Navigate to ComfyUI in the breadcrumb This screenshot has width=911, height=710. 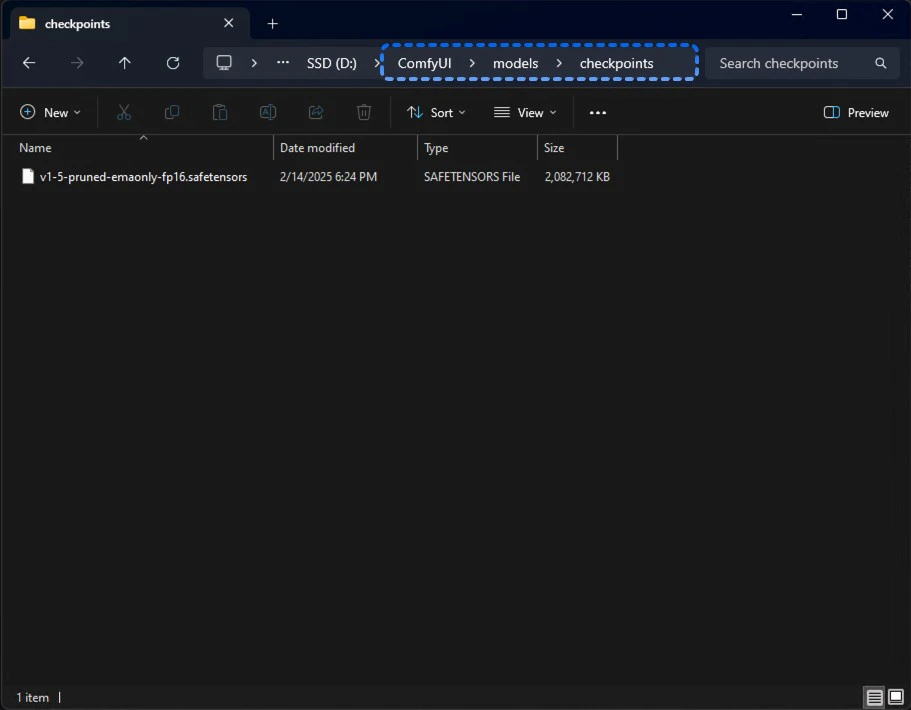coord(424,62)
